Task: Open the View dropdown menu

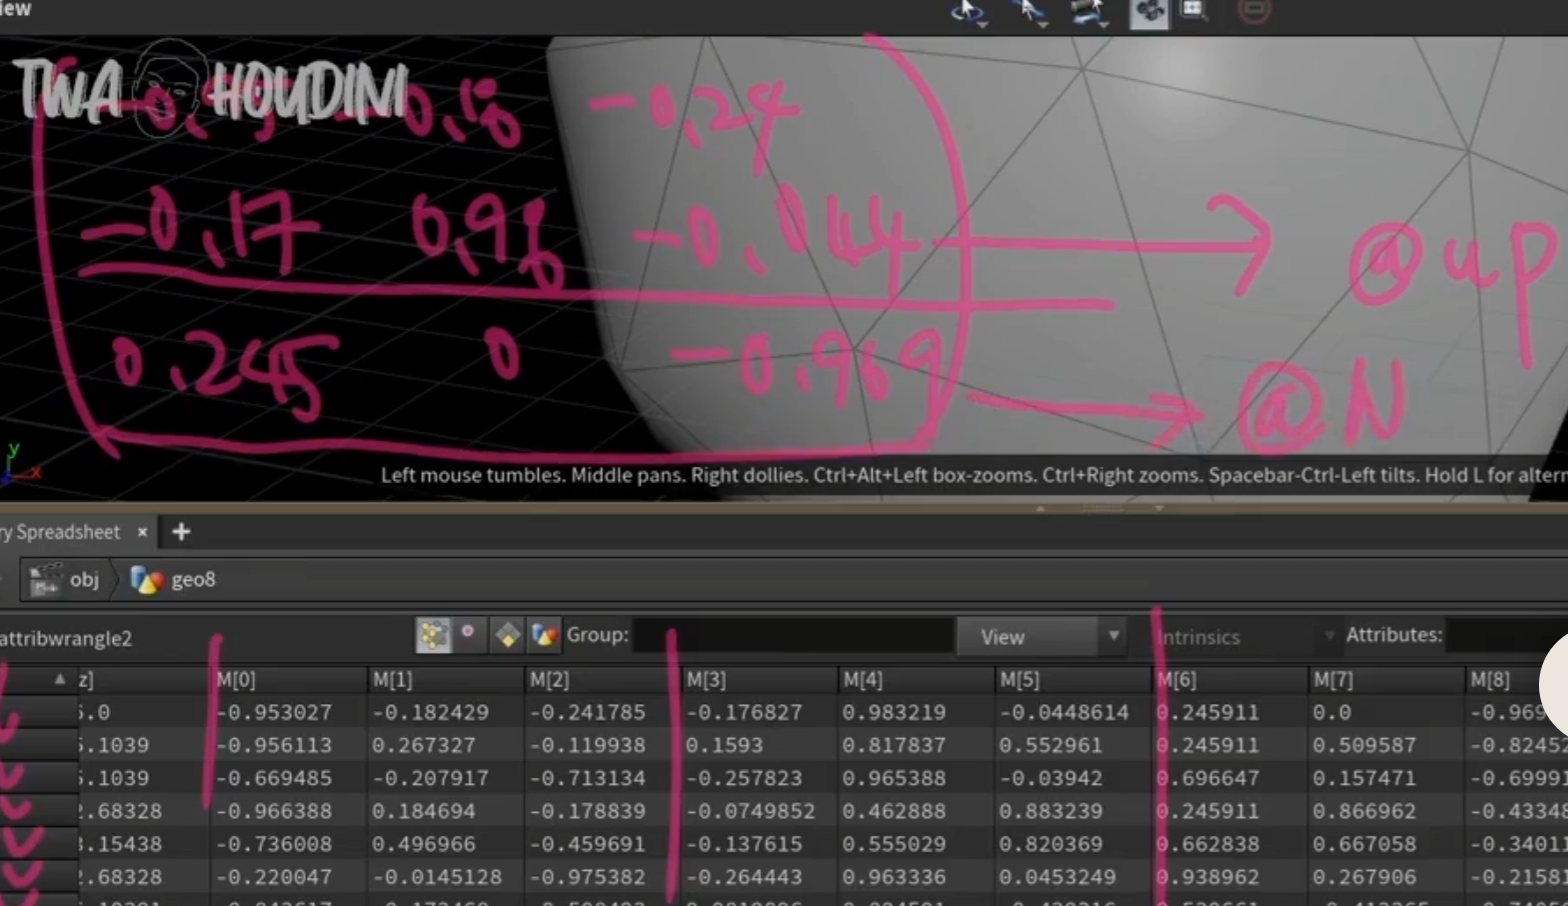Action: 1041,637
